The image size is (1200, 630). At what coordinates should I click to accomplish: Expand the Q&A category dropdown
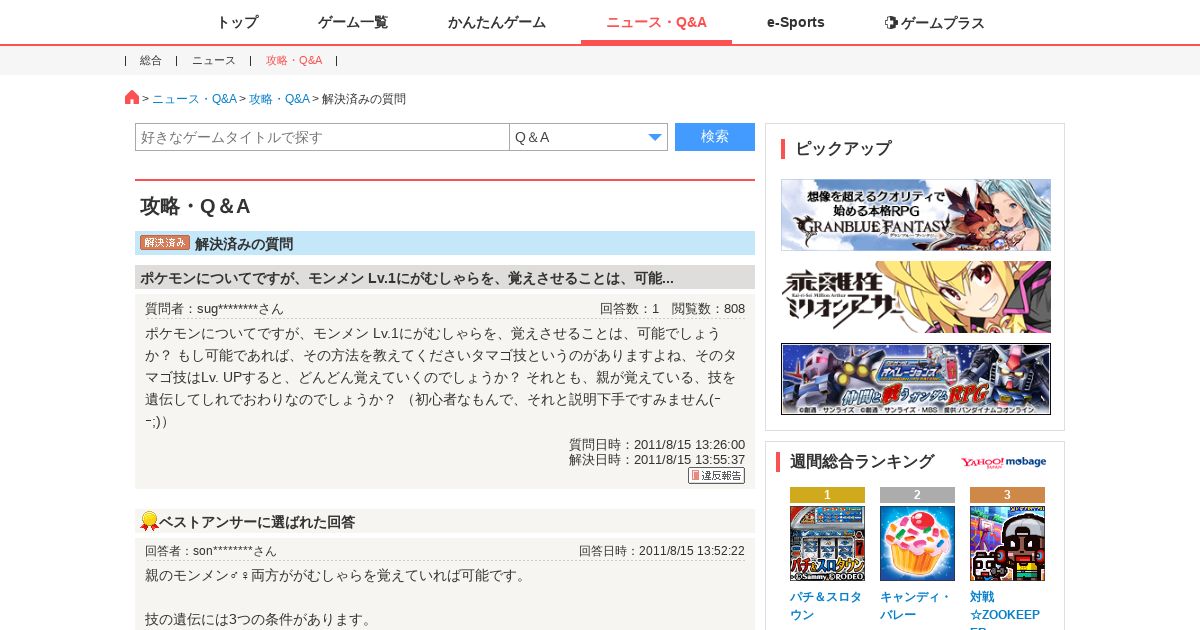[x=588, y=137]
